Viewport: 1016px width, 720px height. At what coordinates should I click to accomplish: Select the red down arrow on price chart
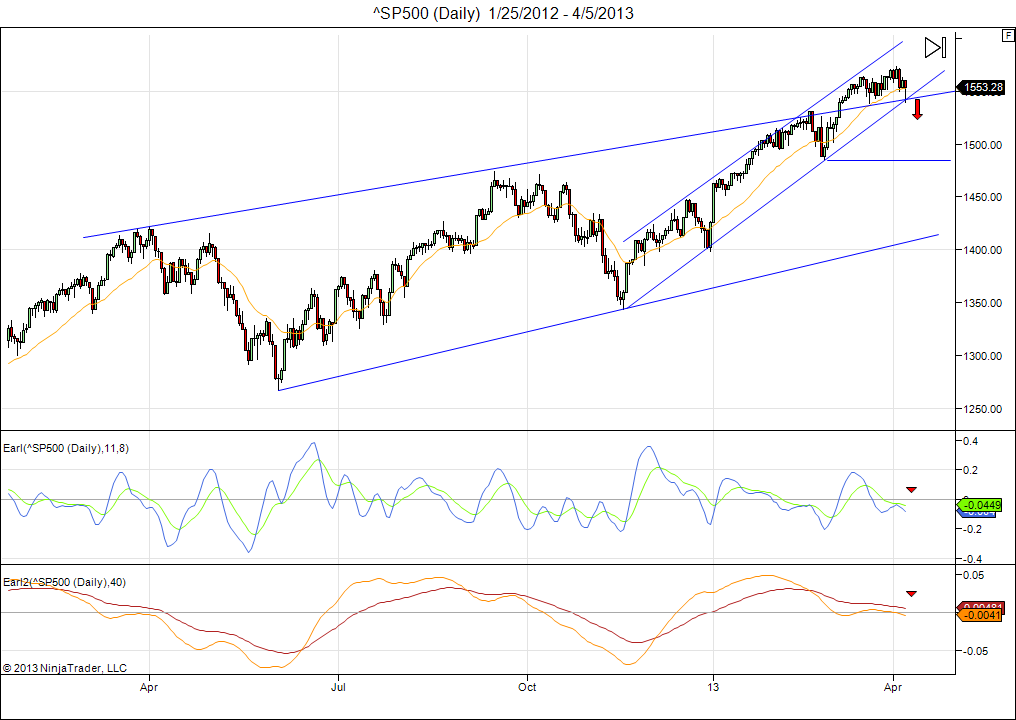tap(916, 109)
